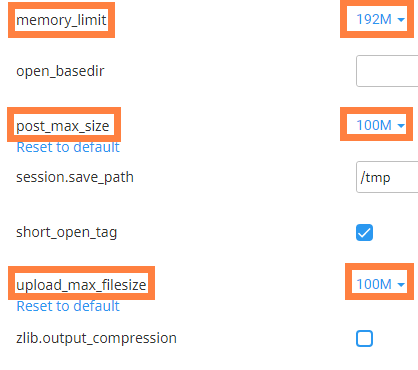The height and width of the screenshot is (370, 418).
Task: Click the caret arrow beside 192M
Action: point(401,20)
